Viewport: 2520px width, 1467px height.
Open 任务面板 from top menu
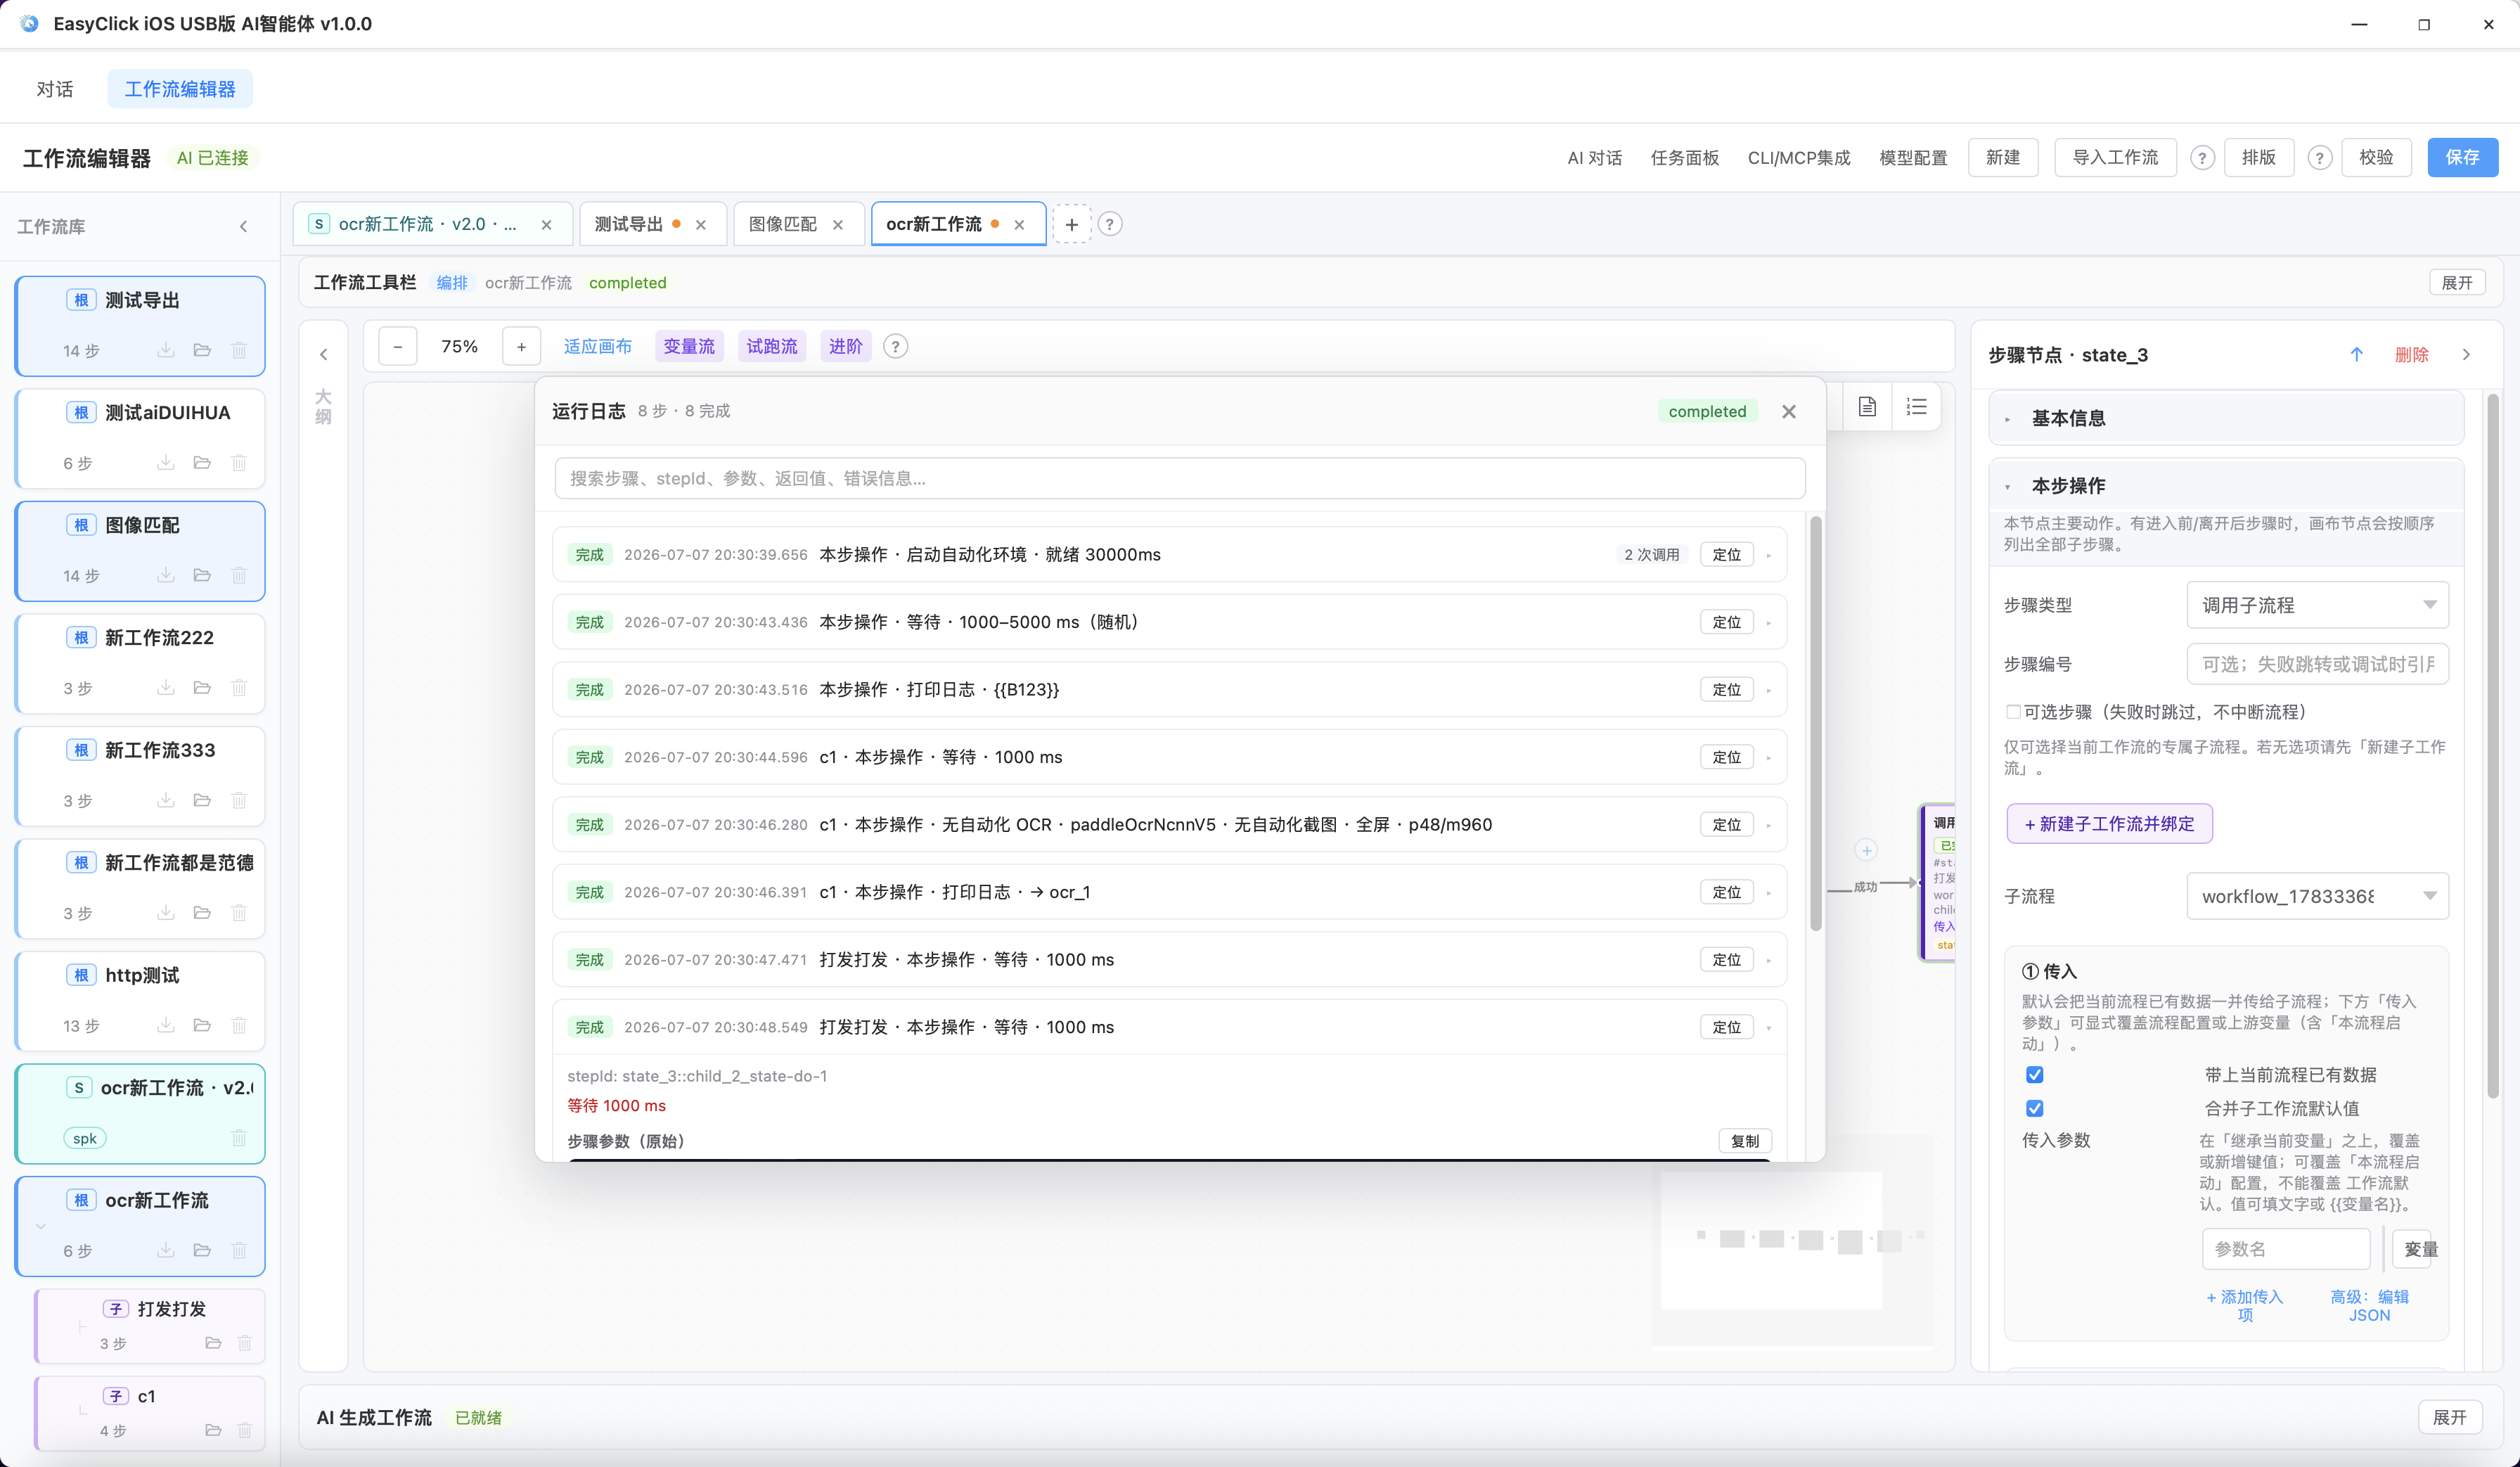click(1684, 158)
